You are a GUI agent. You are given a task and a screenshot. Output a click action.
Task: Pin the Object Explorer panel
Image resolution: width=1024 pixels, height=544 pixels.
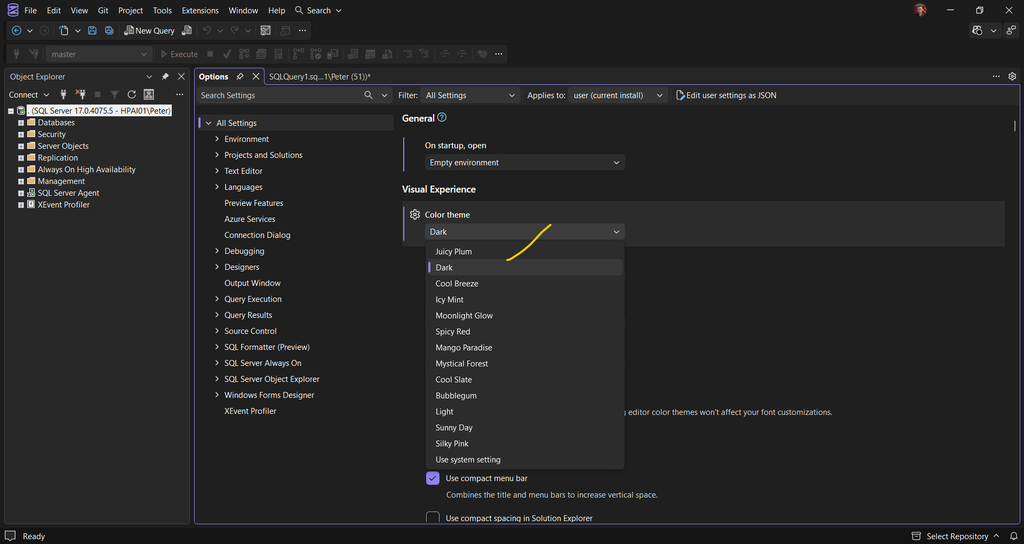(x=165, y=76)
